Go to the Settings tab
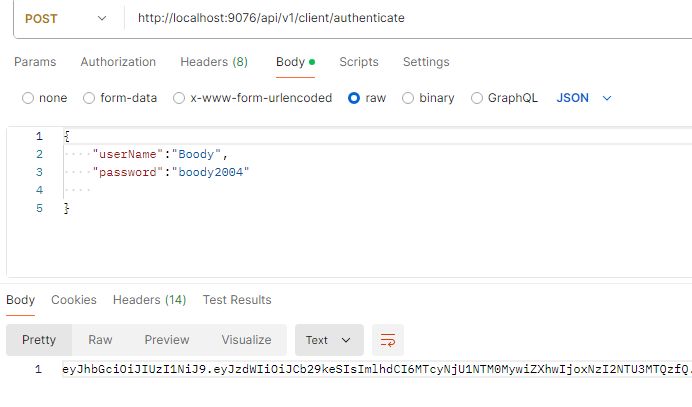 pos(426,62)
